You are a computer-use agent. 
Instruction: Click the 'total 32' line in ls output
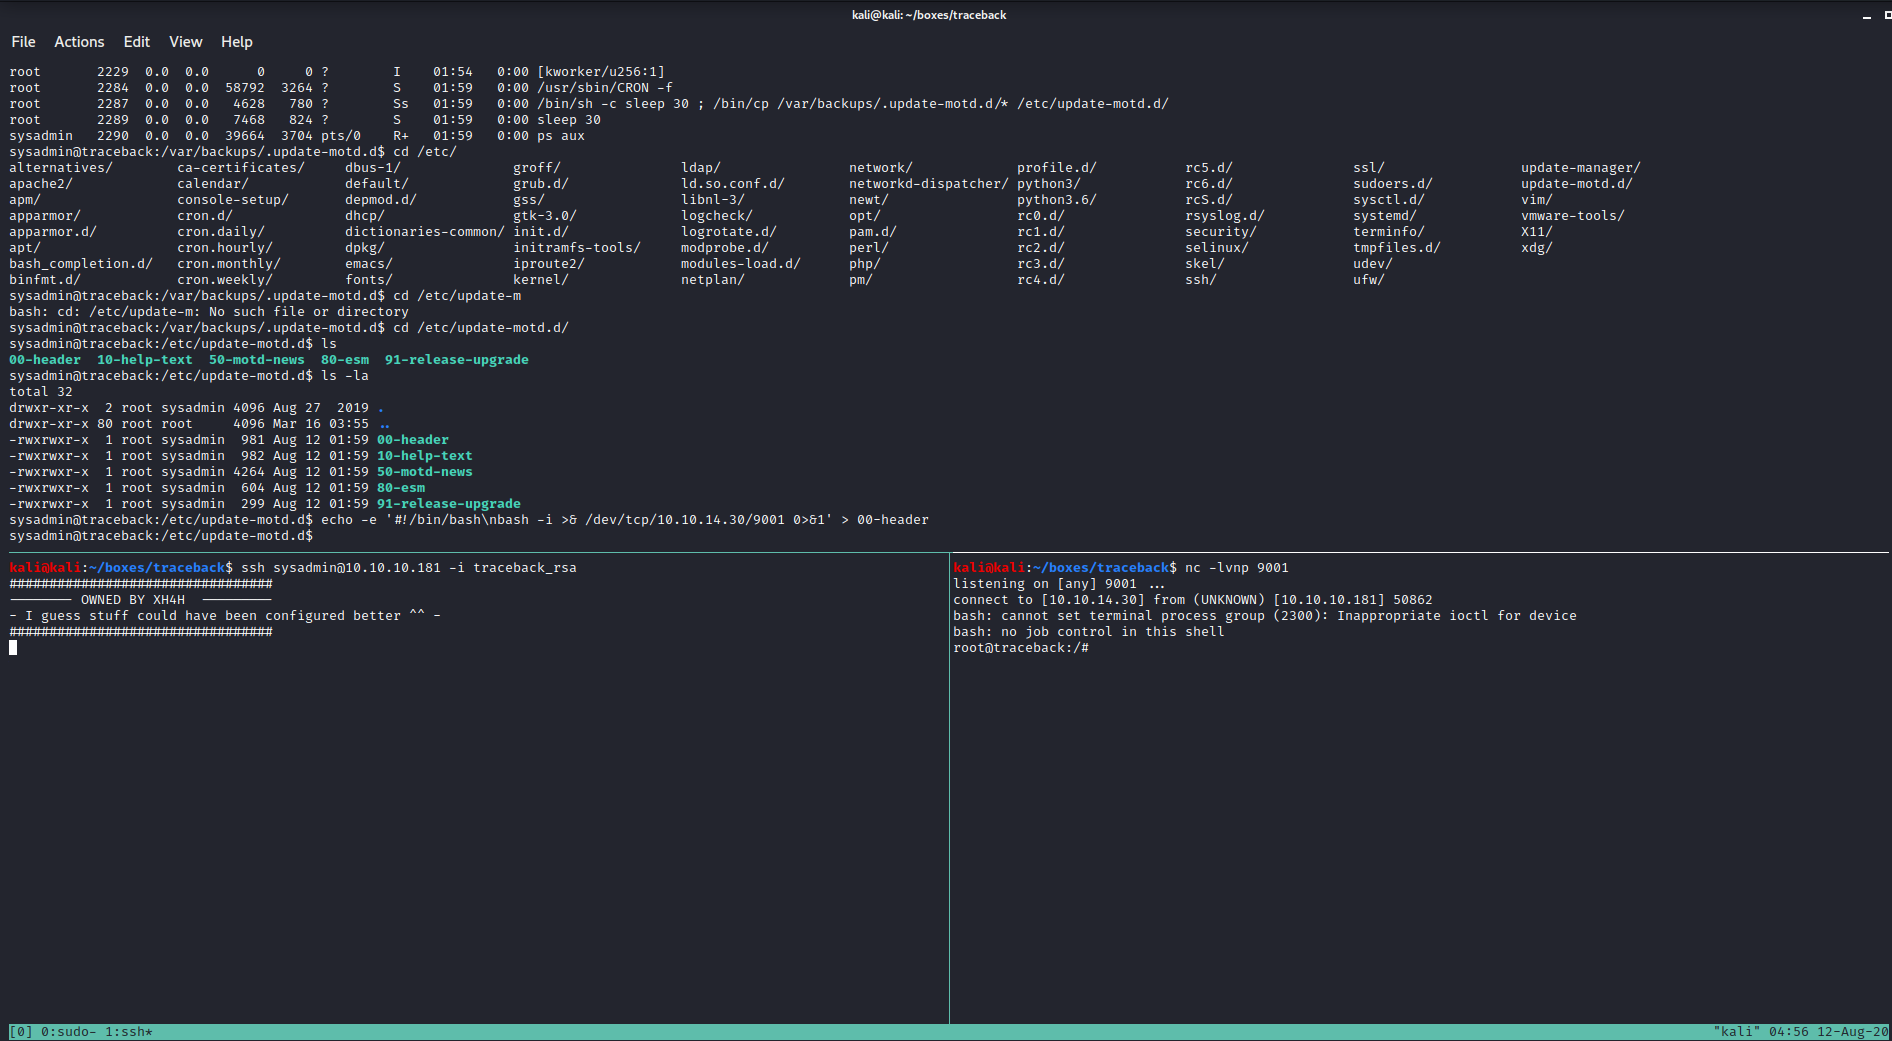coord(41,392)
